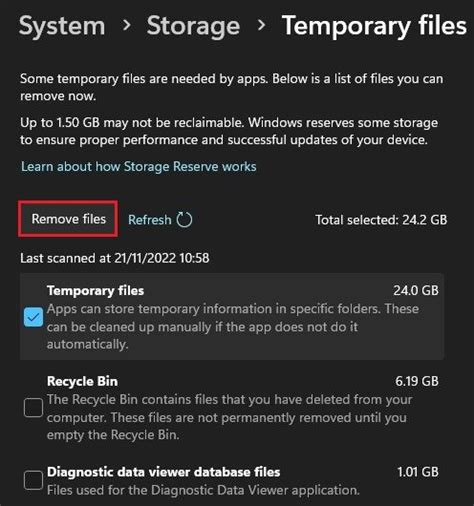Click the Remove files button
Image resolution: width=474 pixels, height=506 pixels.
(x=68, y=219)
